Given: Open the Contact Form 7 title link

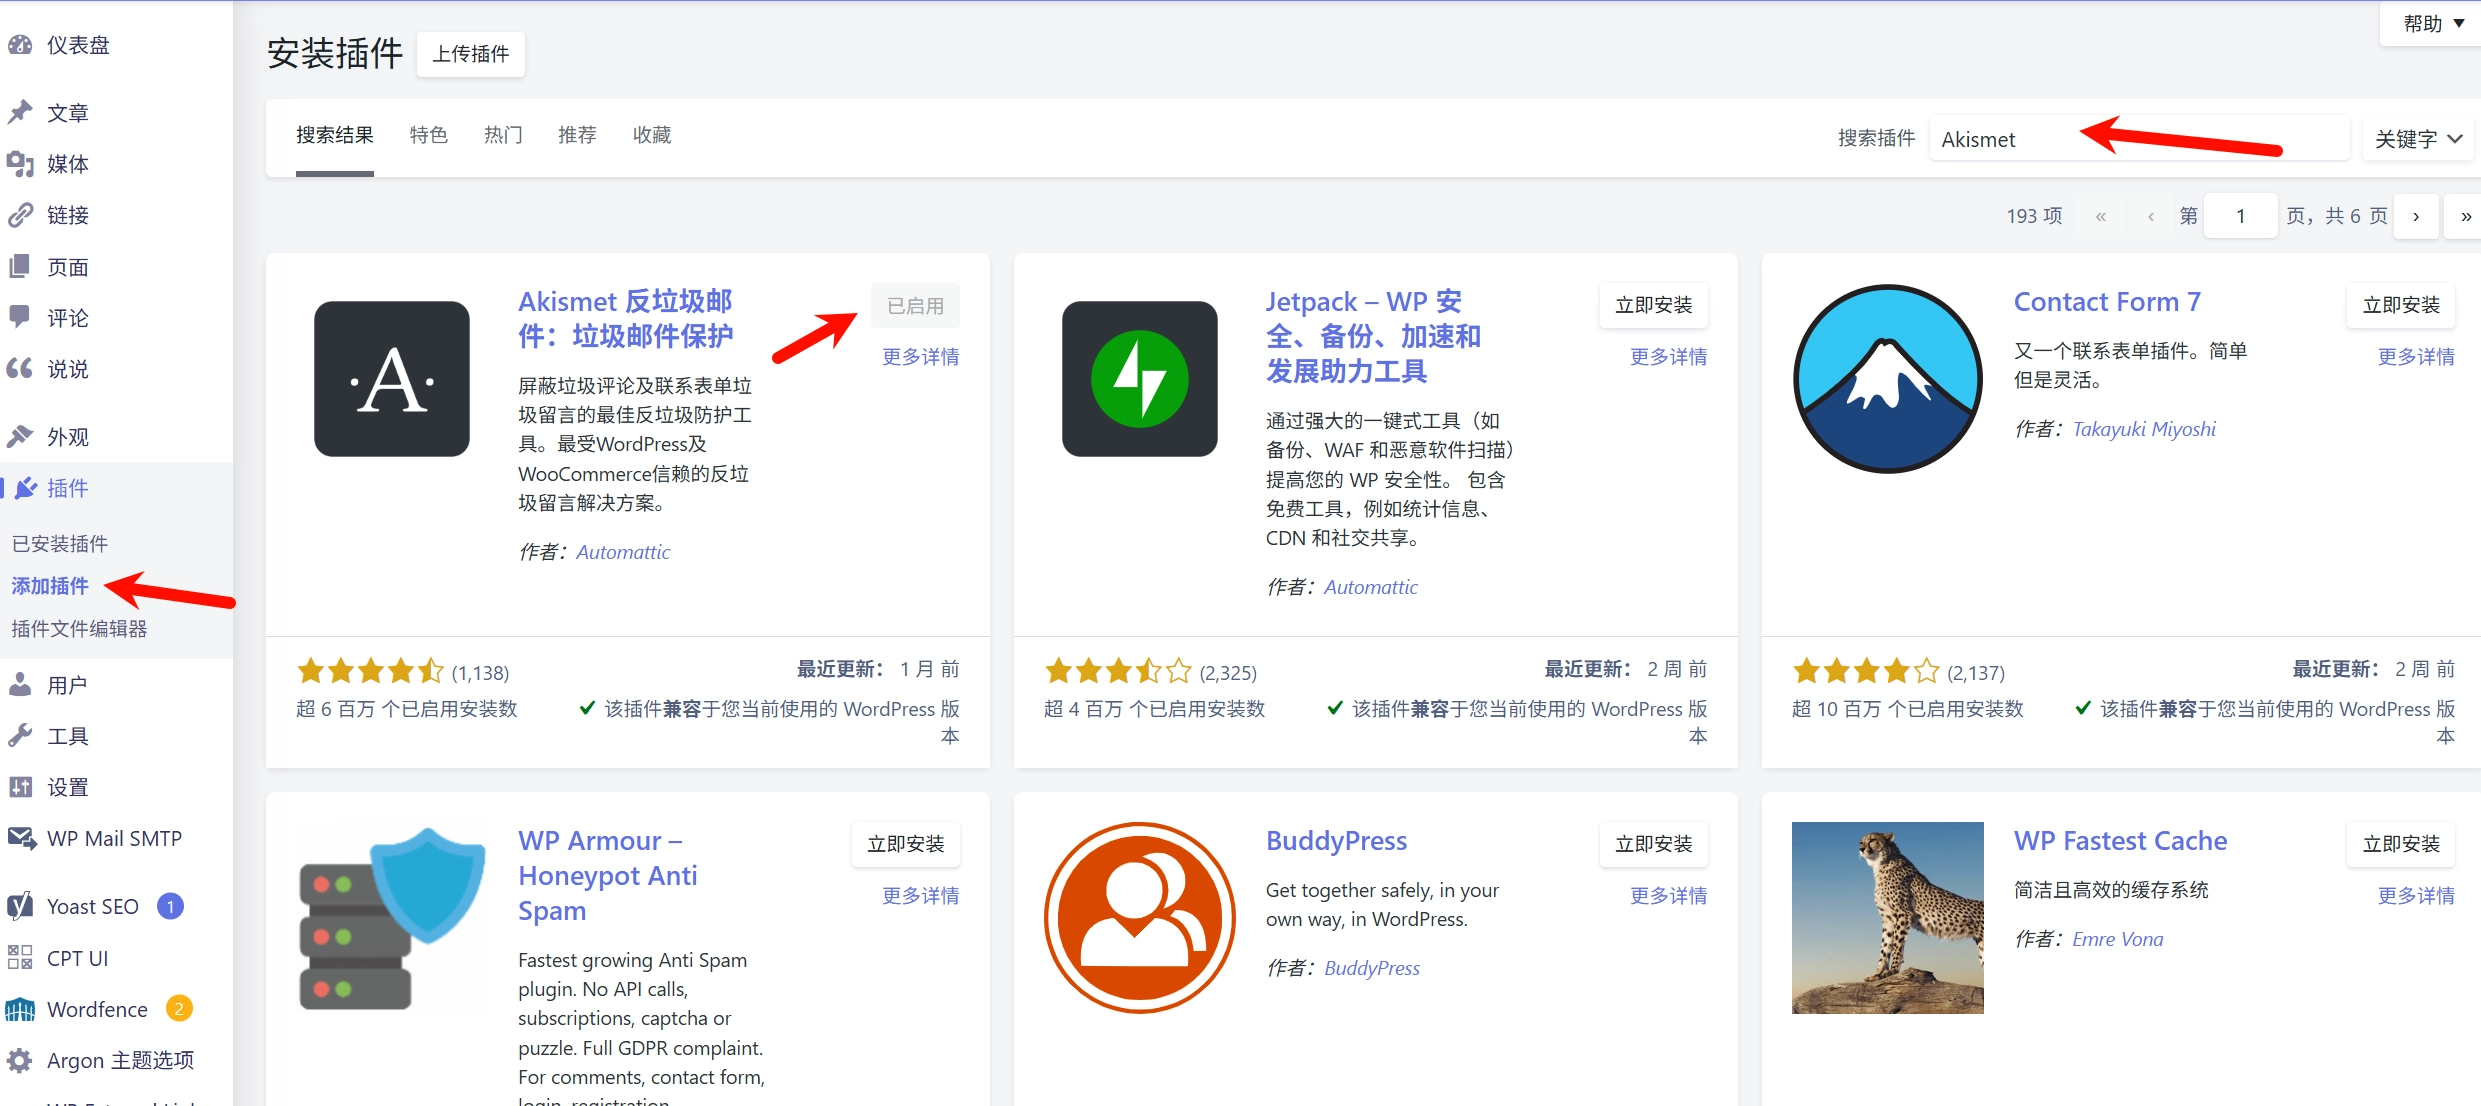Looking at the screenshot, I should (x=2107, y=302).
